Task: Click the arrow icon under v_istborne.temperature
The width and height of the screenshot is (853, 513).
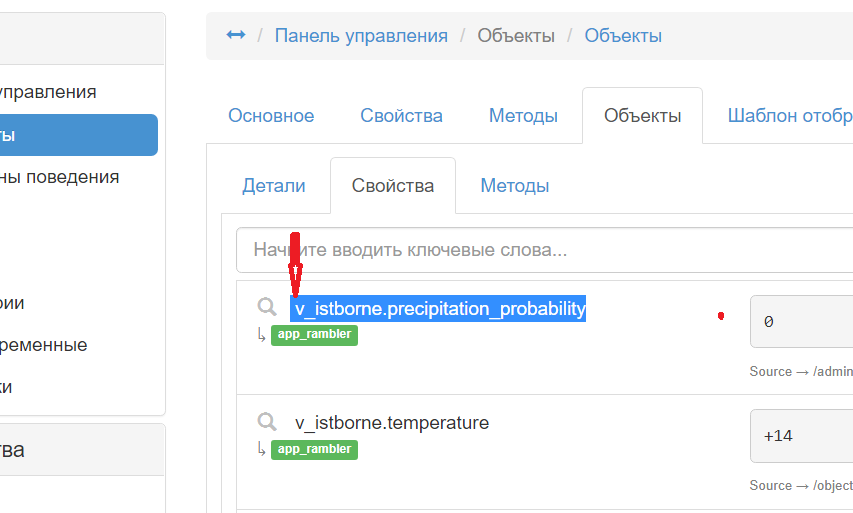Action: coord(261,449)
